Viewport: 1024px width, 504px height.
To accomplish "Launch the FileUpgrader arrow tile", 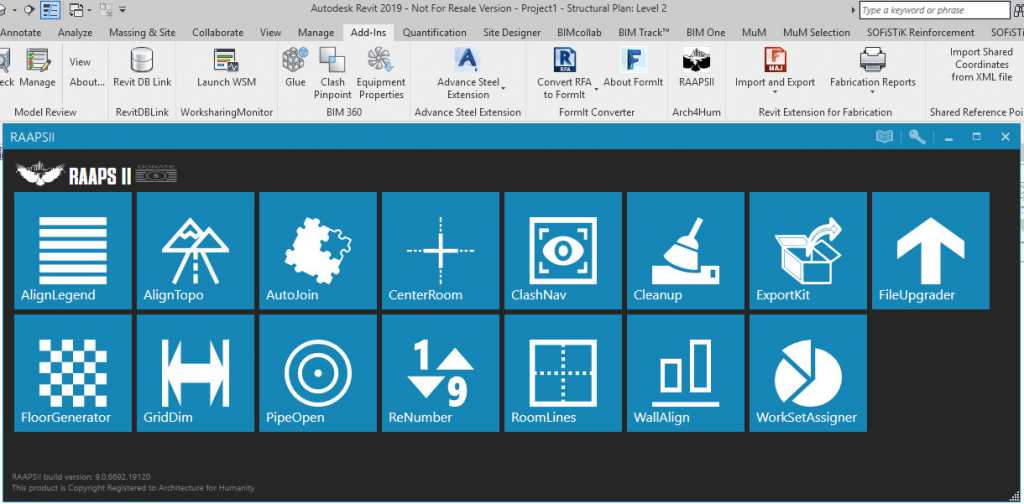I will point(931,250).
